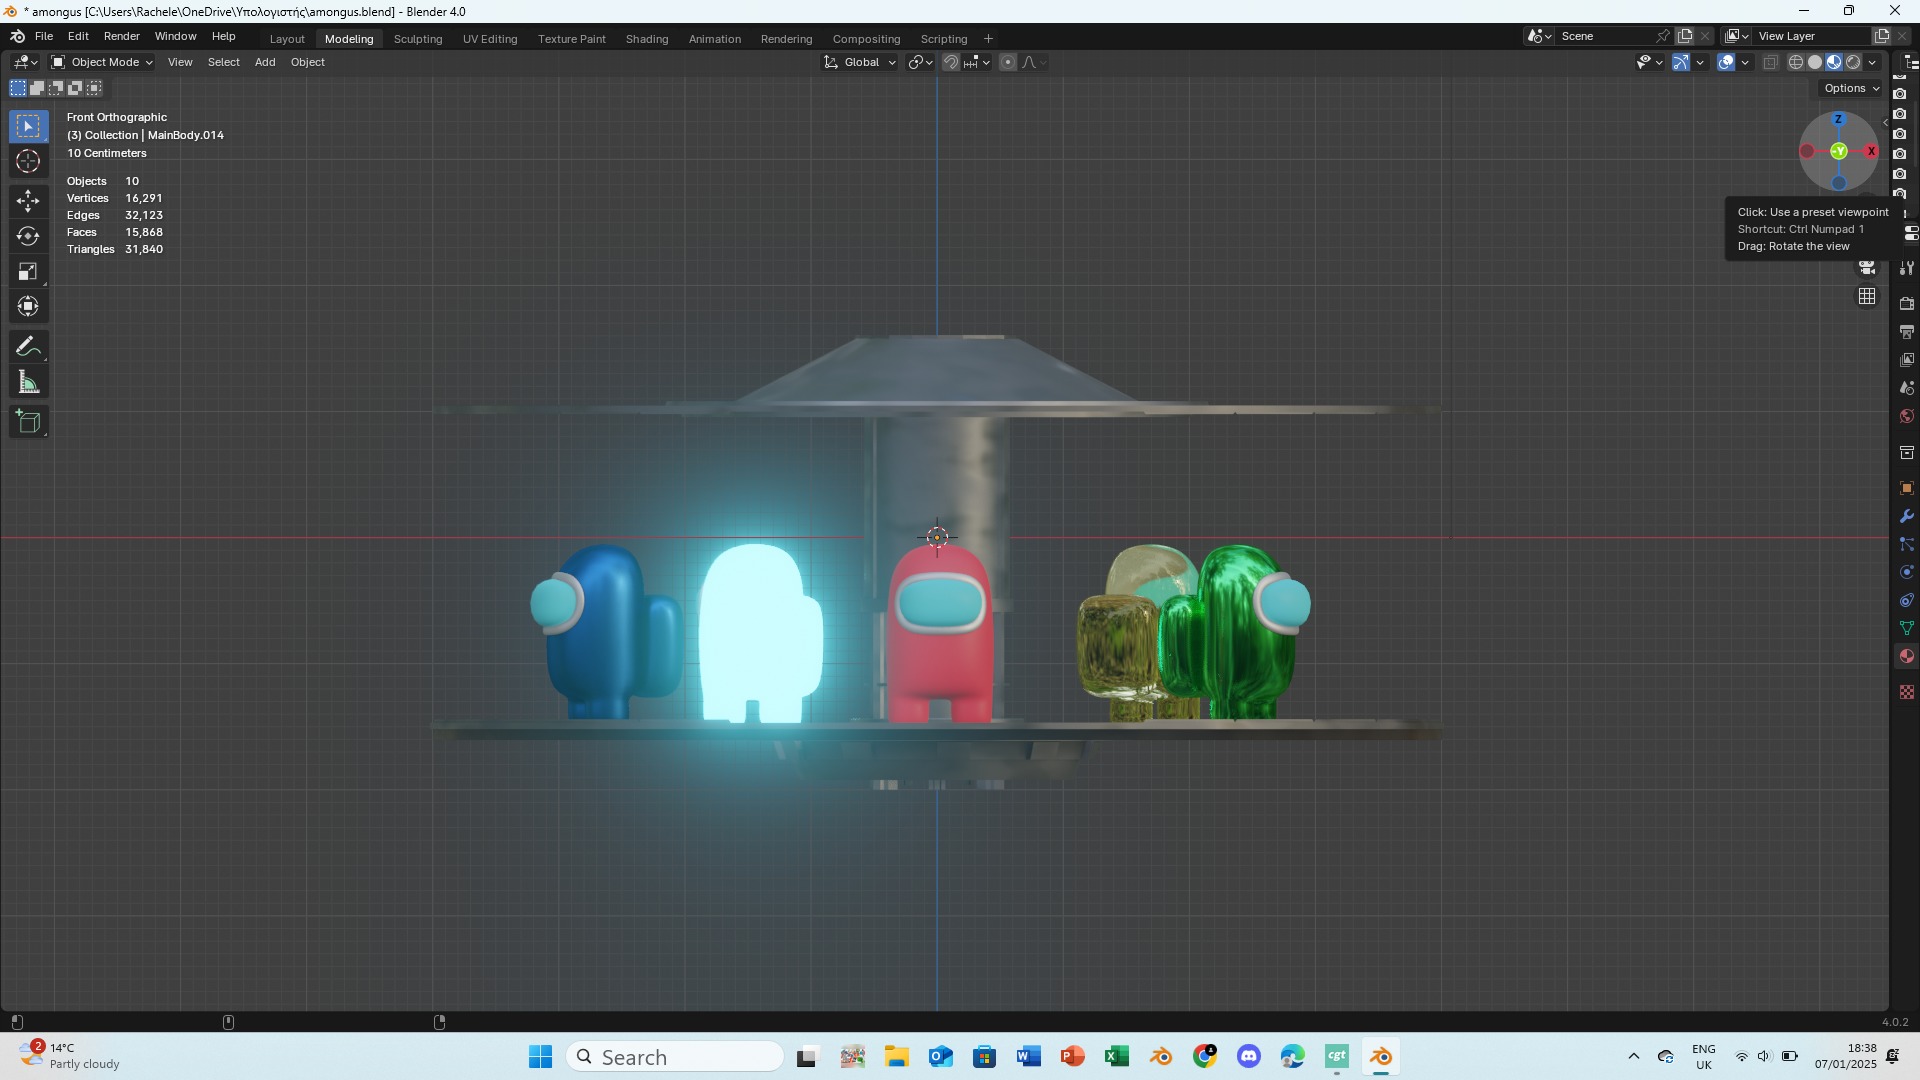The height and width of the screenshot is (1080, 1920).
Task: Select the Select Box tool
Action: 28,126
